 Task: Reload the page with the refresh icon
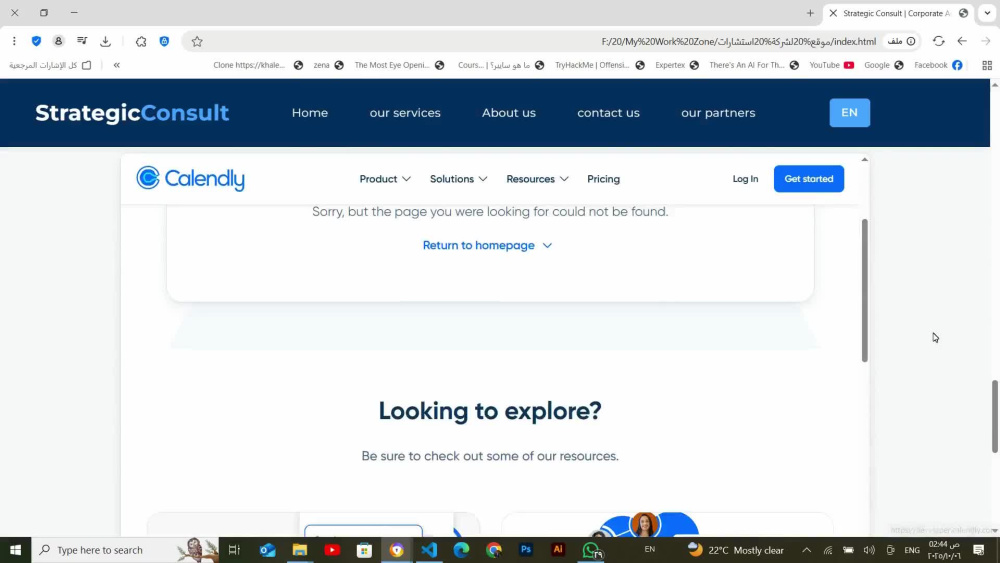coord(938,41)
